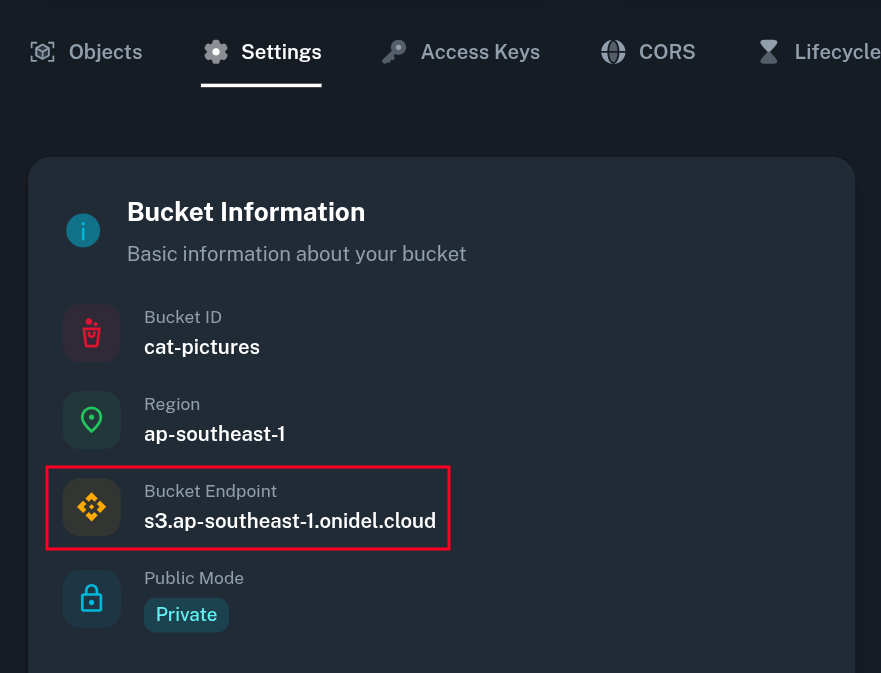
Task: Go to the CORS tab
Action: (667, 52)
